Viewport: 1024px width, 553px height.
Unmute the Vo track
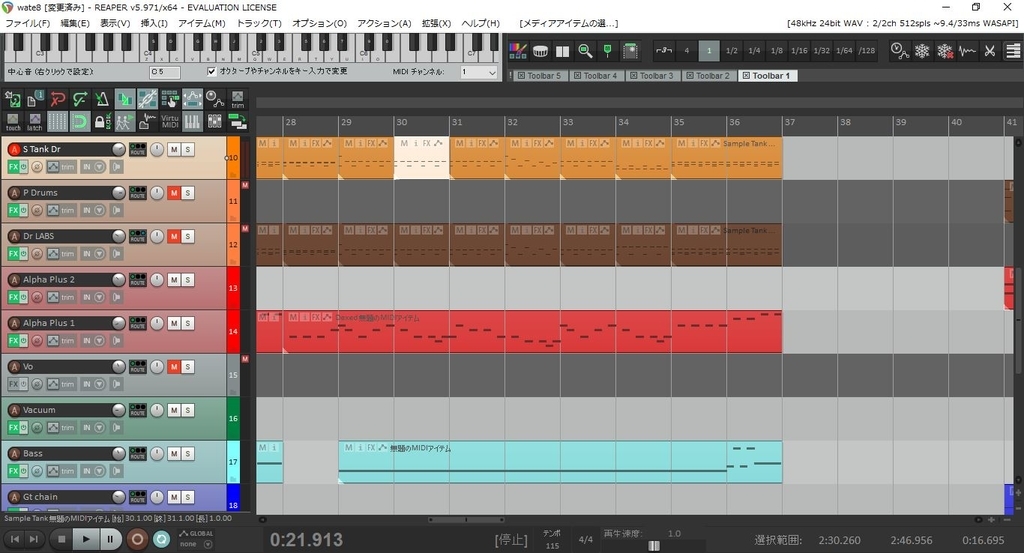pos(174,367)
